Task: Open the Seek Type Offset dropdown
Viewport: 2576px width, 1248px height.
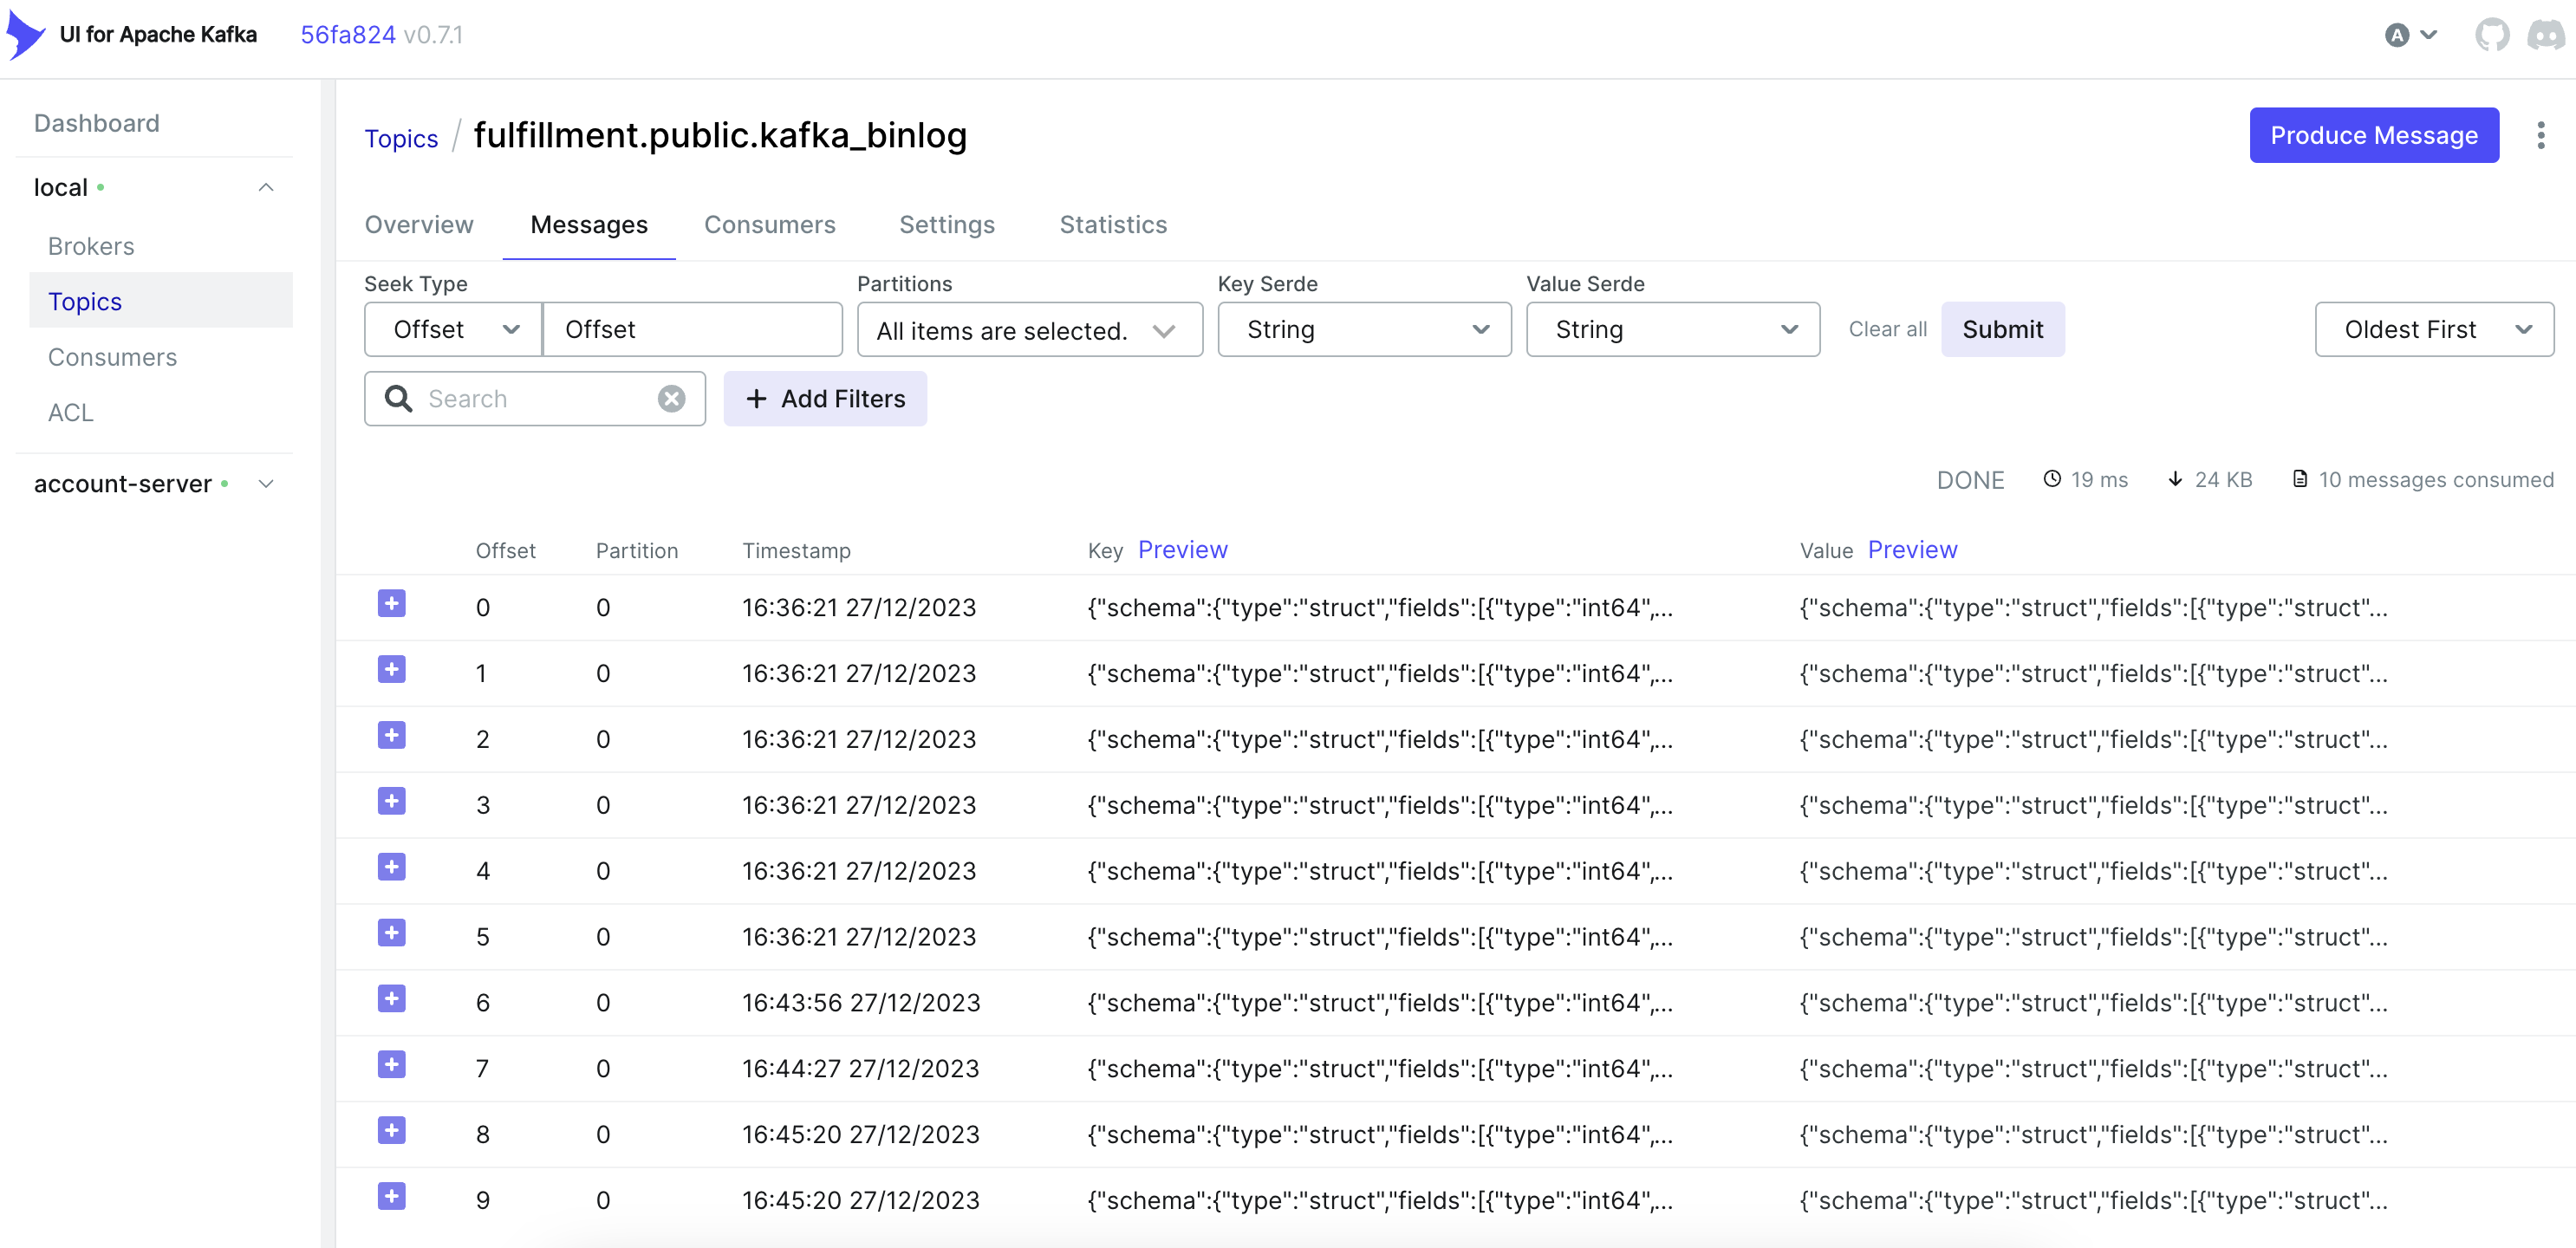Action: tap(453, 330)
